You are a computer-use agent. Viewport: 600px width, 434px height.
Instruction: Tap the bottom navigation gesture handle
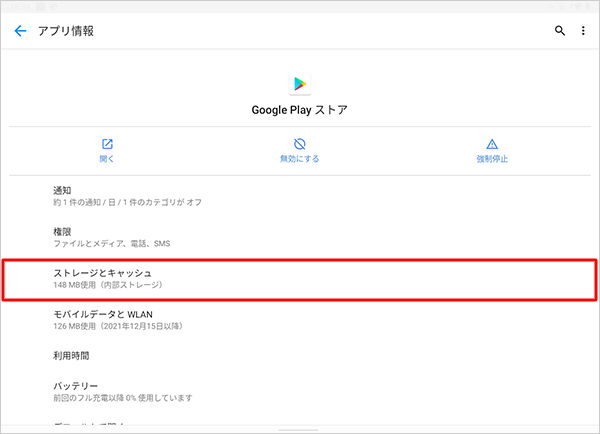300,429
